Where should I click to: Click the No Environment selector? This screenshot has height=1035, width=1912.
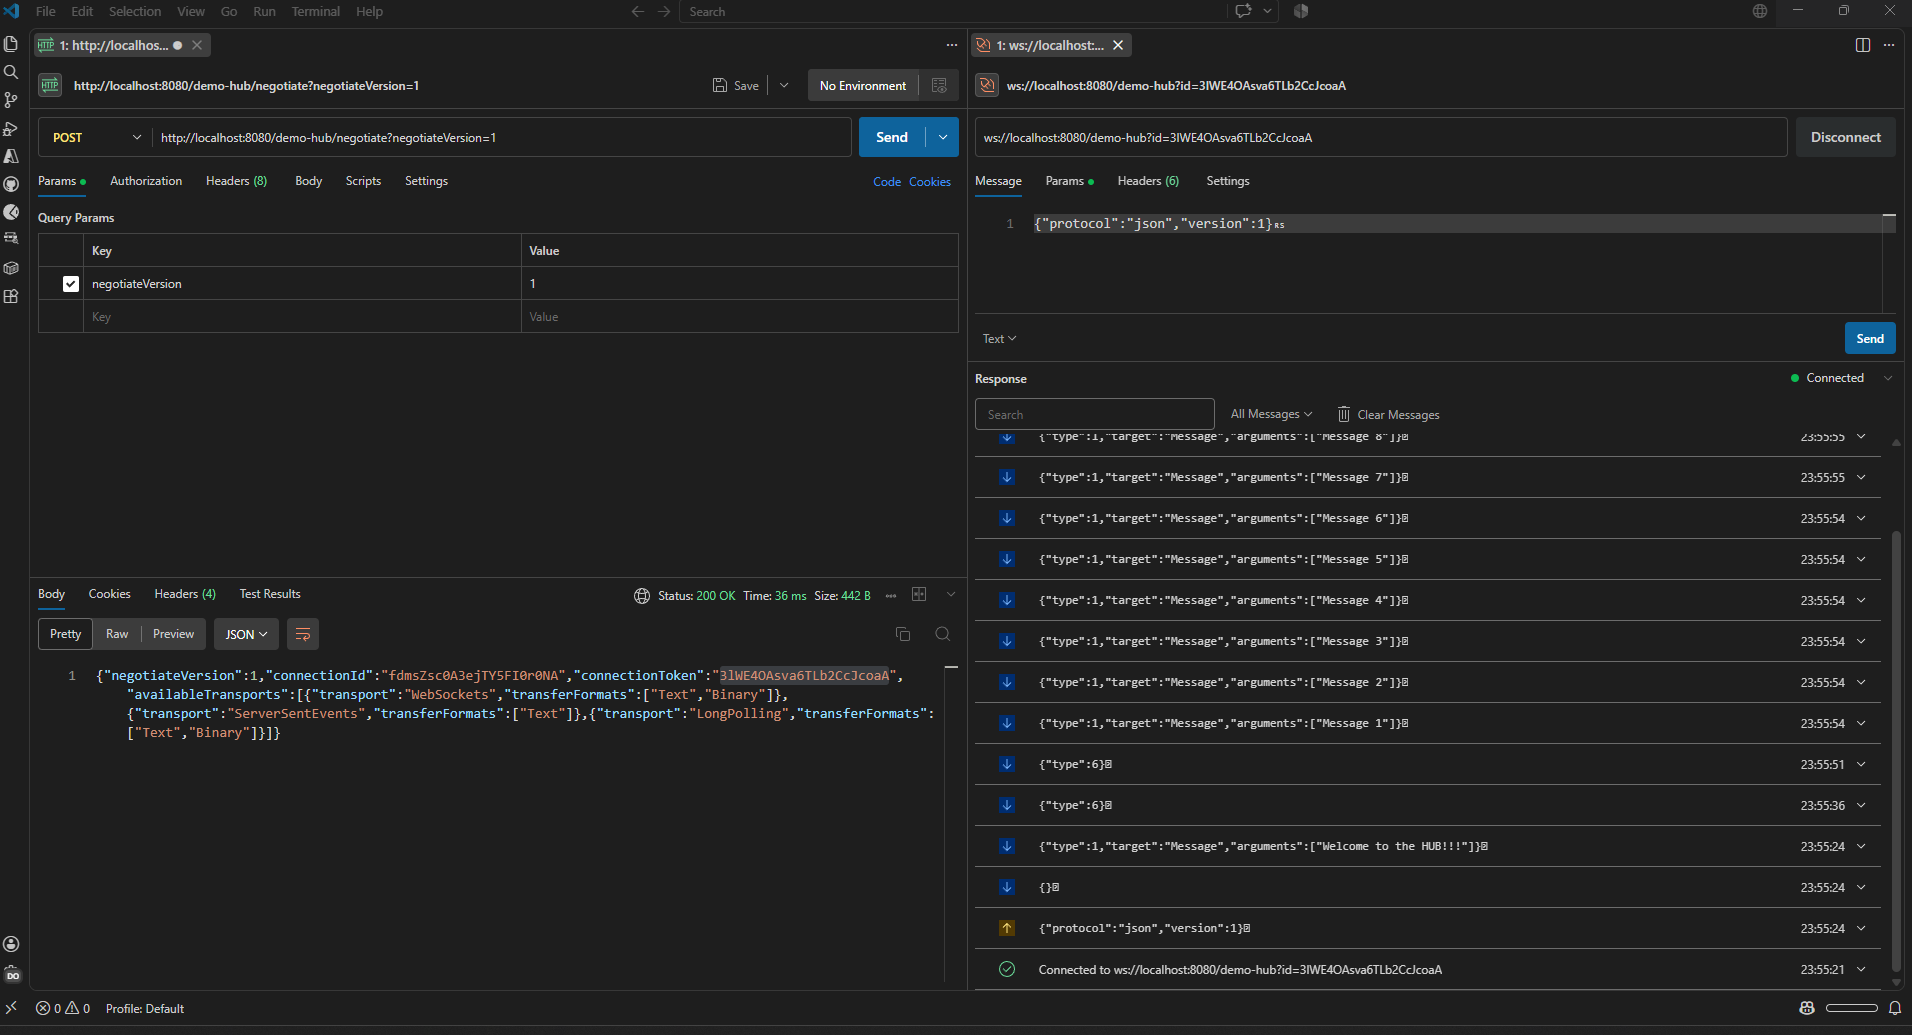click(x=863, y=85)
